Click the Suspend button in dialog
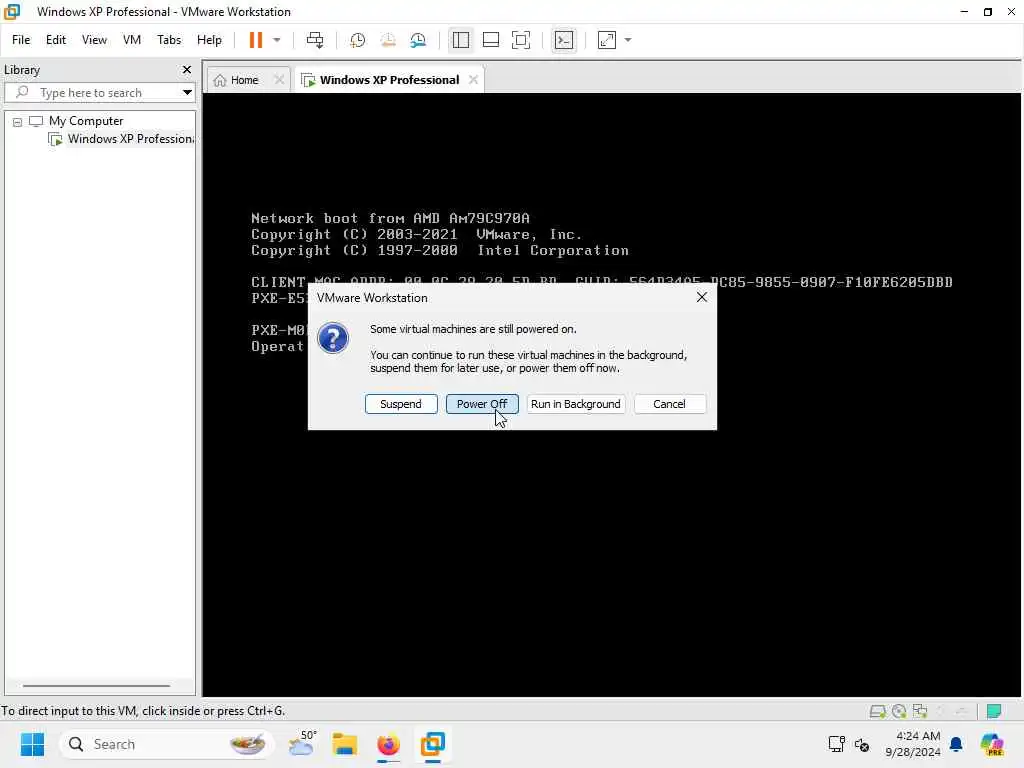The image size is (1024, 768). click(401, 404)
